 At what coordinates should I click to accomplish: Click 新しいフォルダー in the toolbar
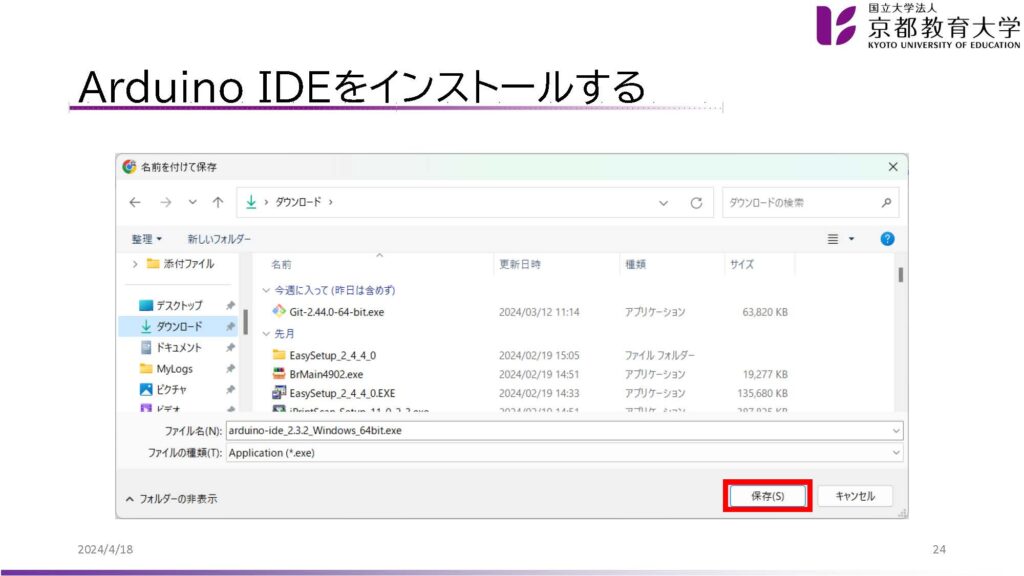[x=219, y=239]
